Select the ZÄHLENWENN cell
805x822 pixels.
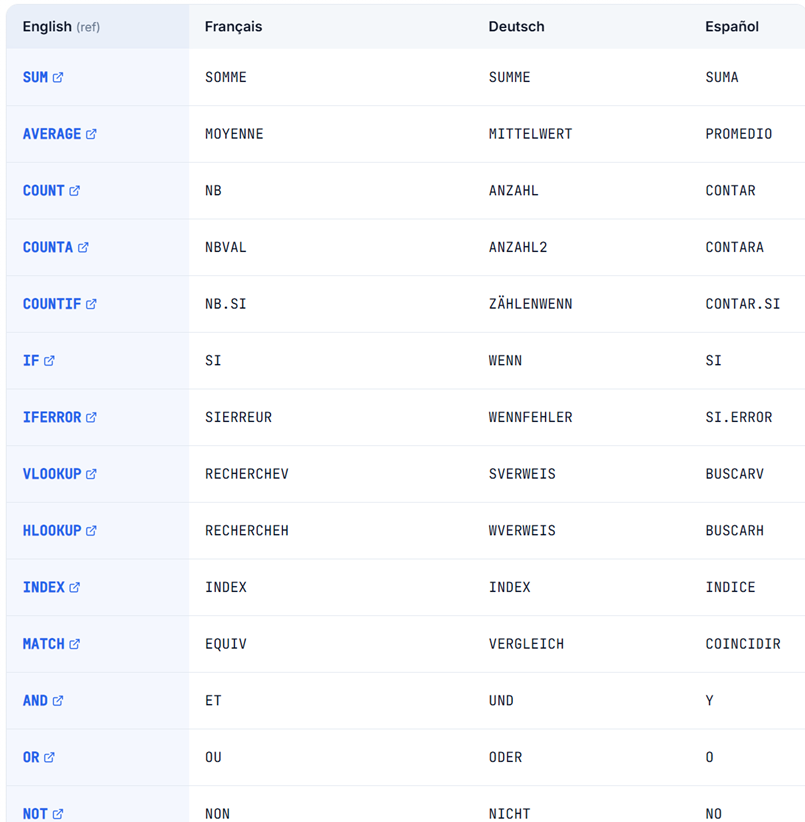(581, 304)
